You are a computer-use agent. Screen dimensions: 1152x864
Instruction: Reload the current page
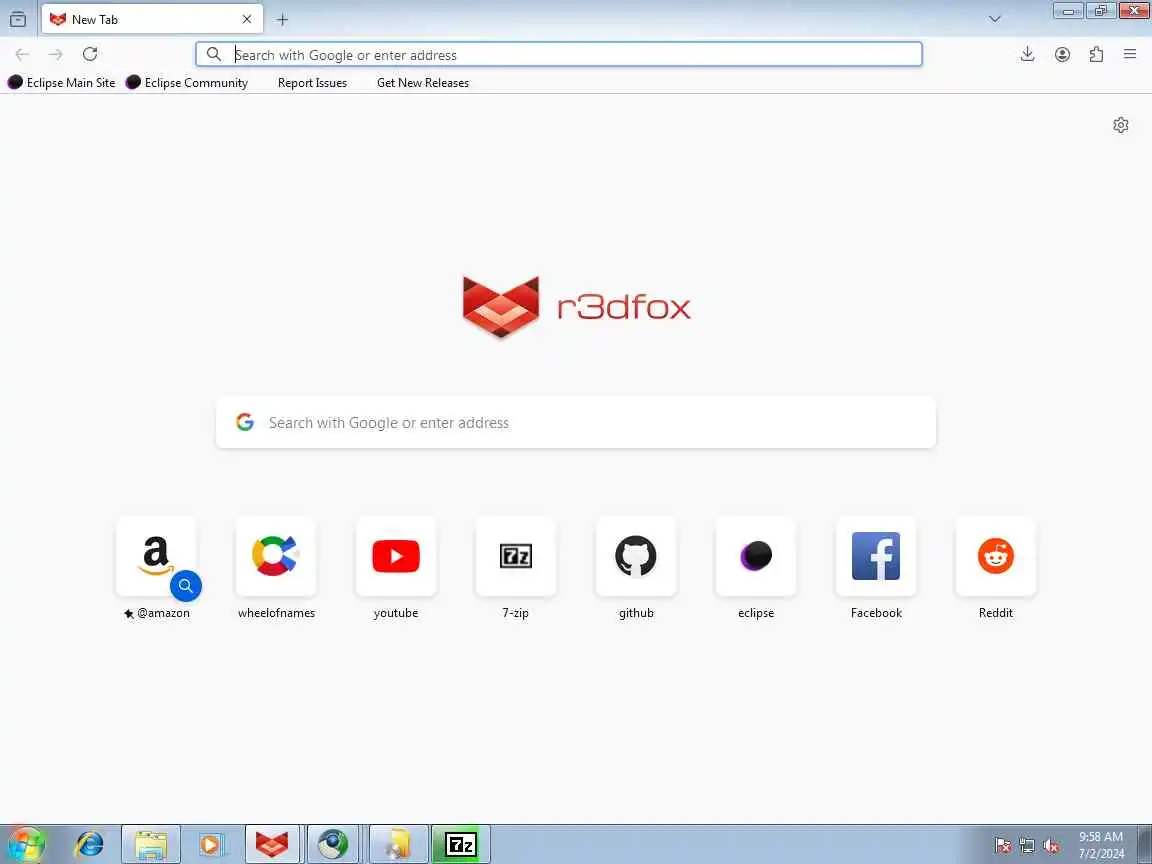(90, 54)
